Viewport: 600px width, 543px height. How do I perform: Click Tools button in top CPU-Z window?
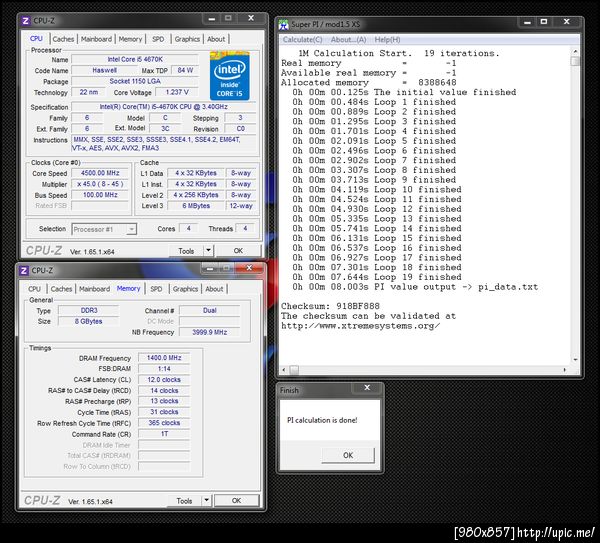186,251
